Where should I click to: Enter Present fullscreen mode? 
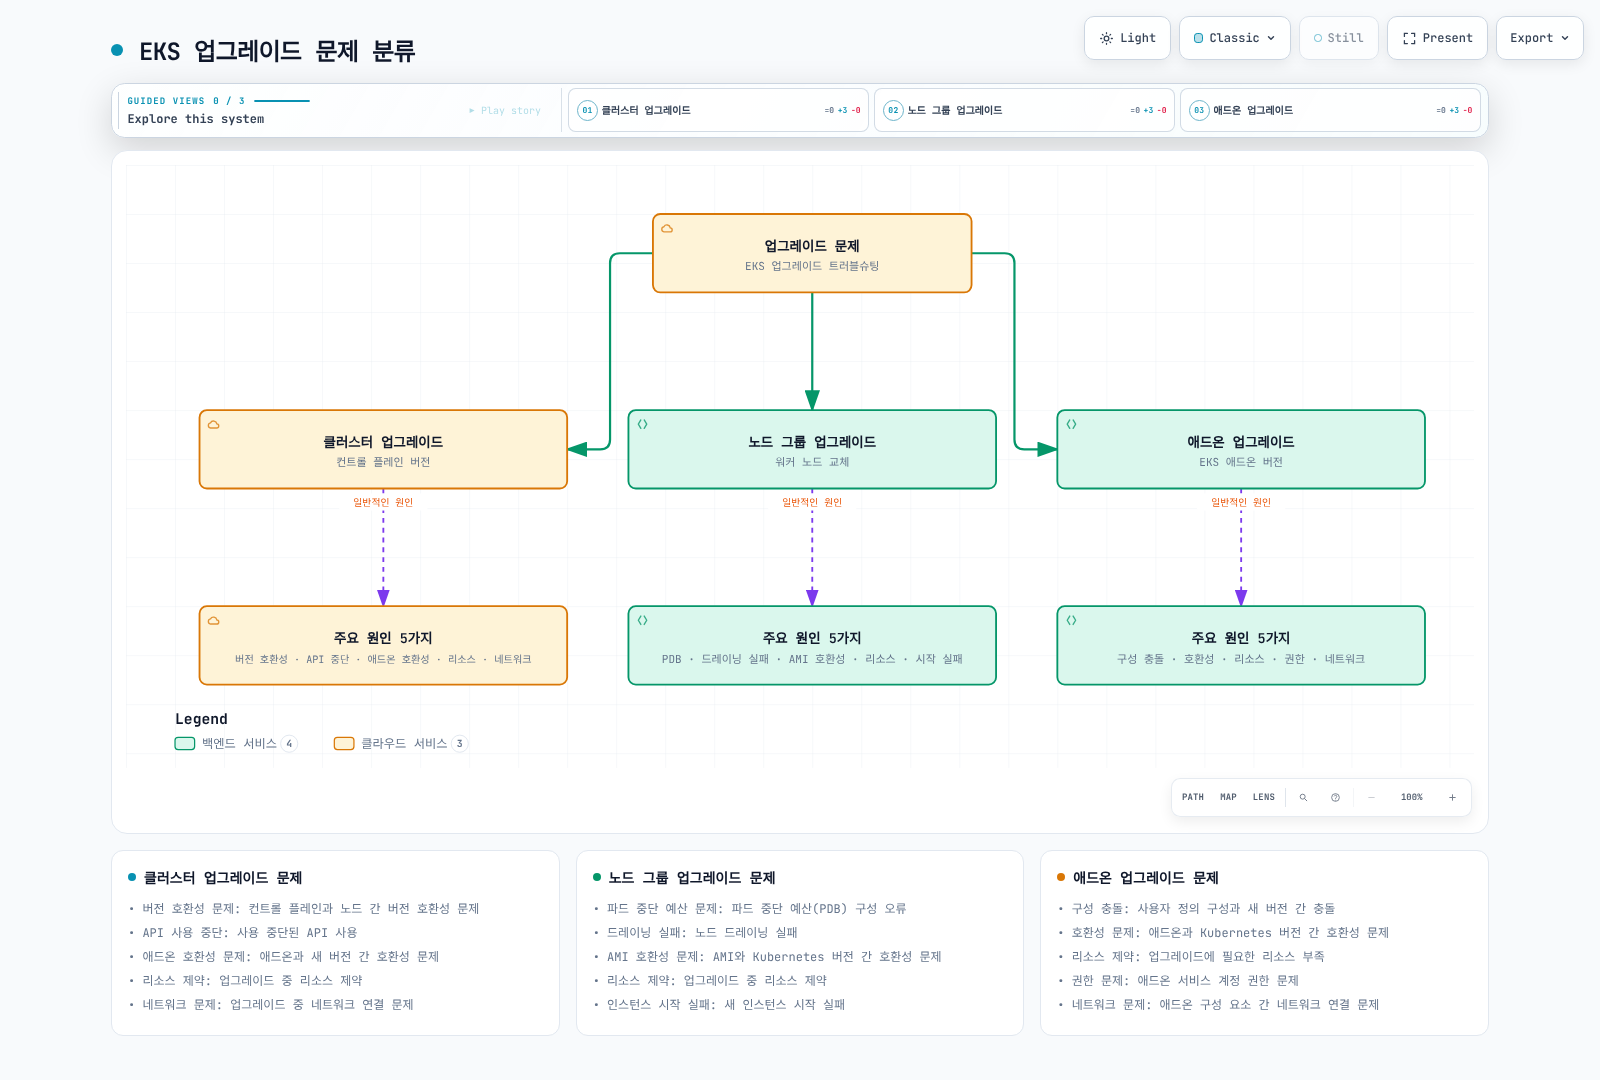[1437, 38]
